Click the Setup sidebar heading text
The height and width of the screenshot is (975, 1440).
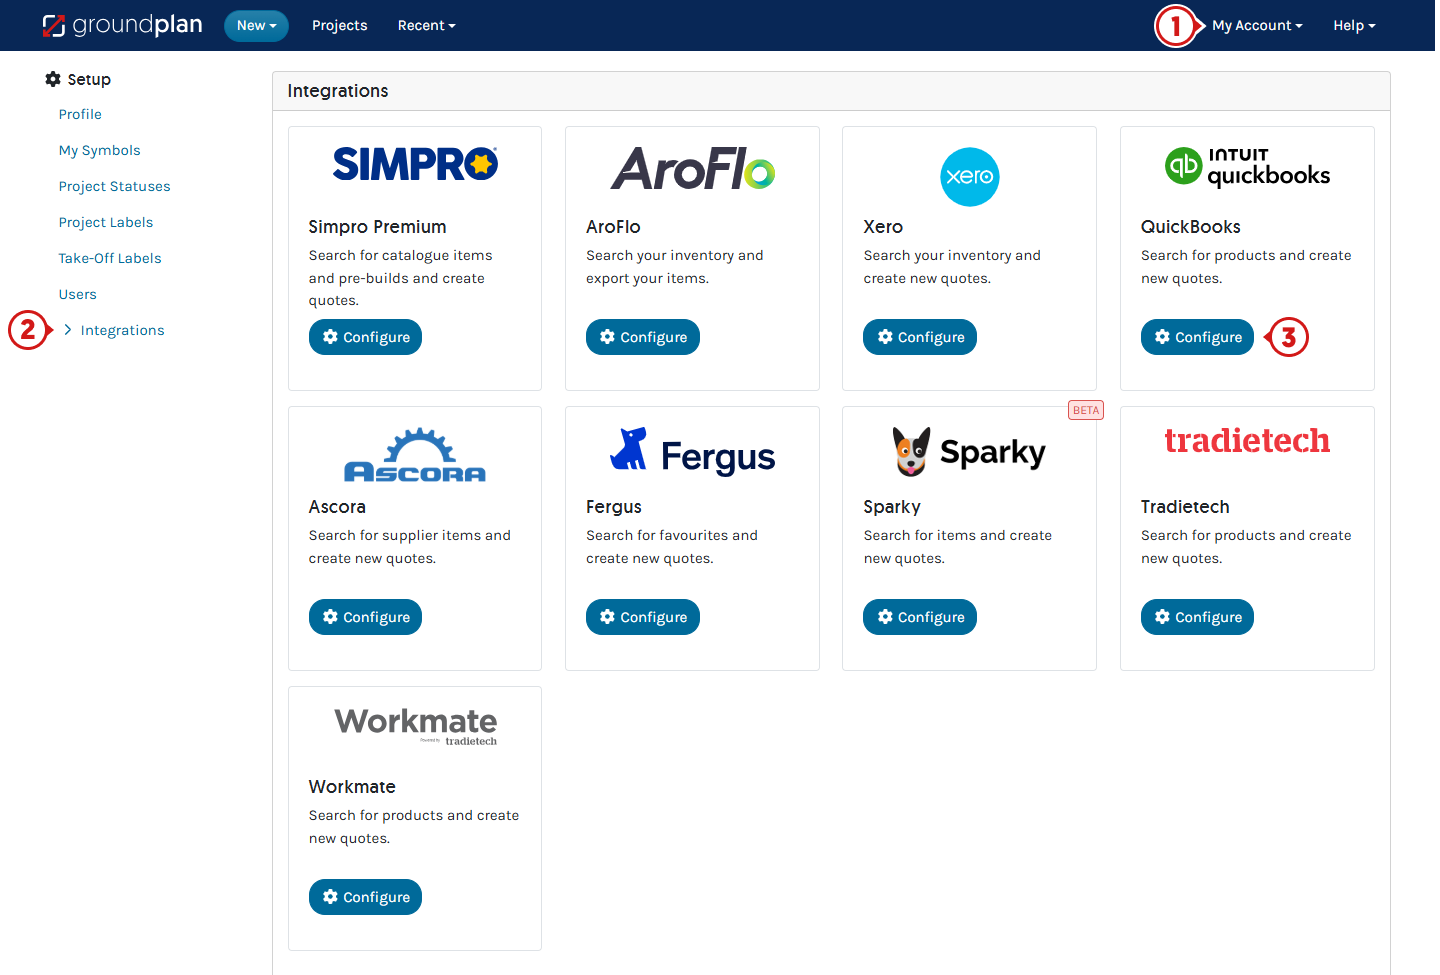pos(89,79)
